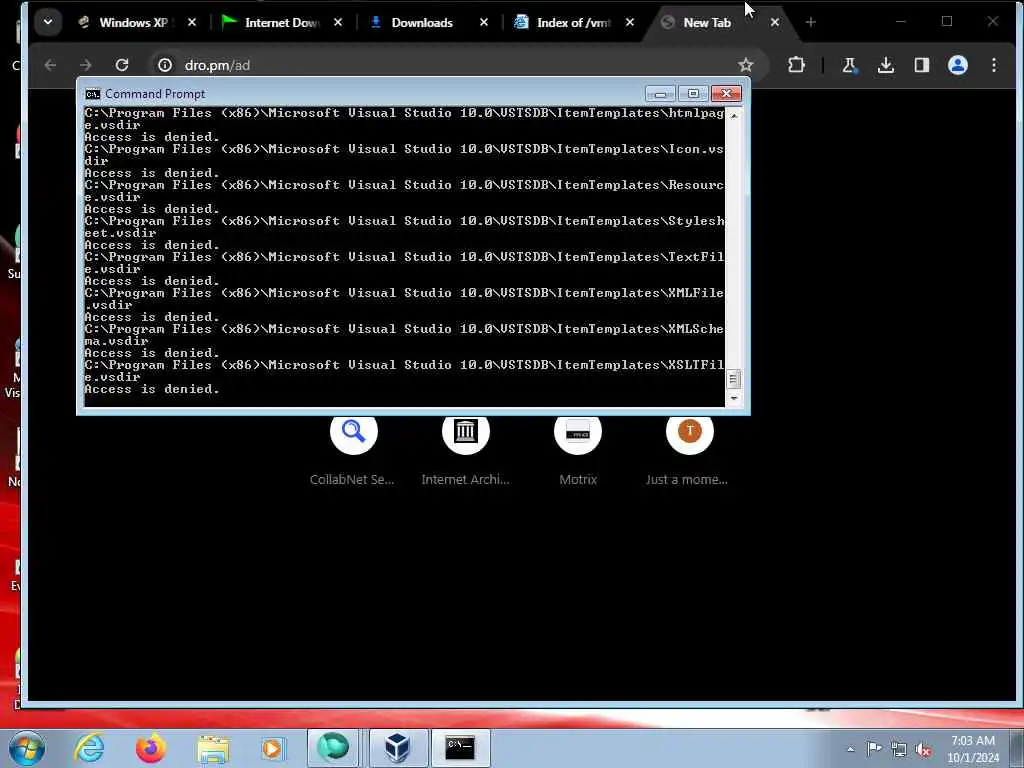The width and height of the screenshot is (1024, 768).
Task: Close the Index of /vmt tab
Action: click(630, 22)
